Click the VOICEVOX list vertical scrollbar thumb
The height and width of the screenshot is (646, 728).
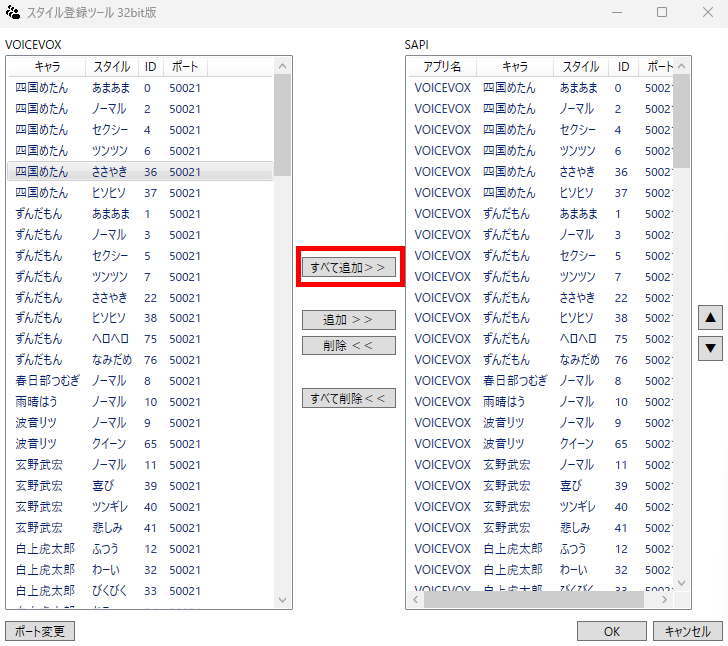[282, 125]
